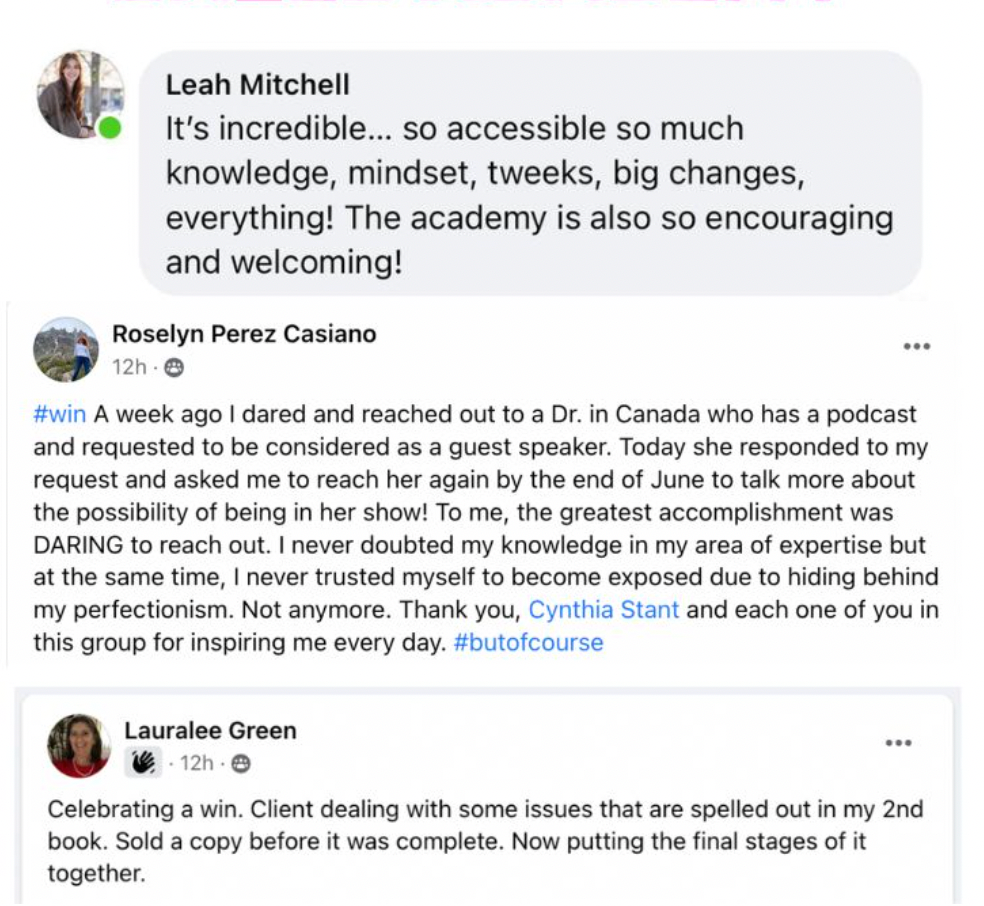
Task: Click Leah Mitchell's gray comment bubble
Action: pos(530,173)
